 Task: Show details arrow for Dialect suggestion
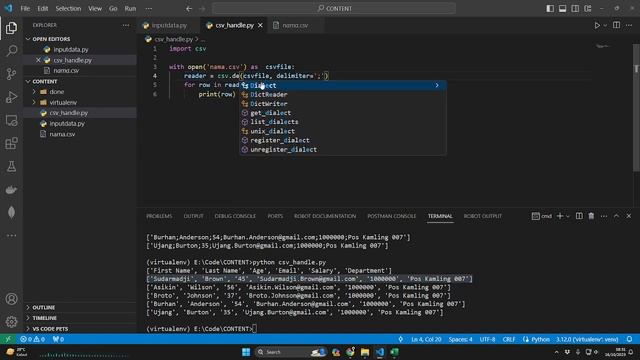tap(437, 85)
